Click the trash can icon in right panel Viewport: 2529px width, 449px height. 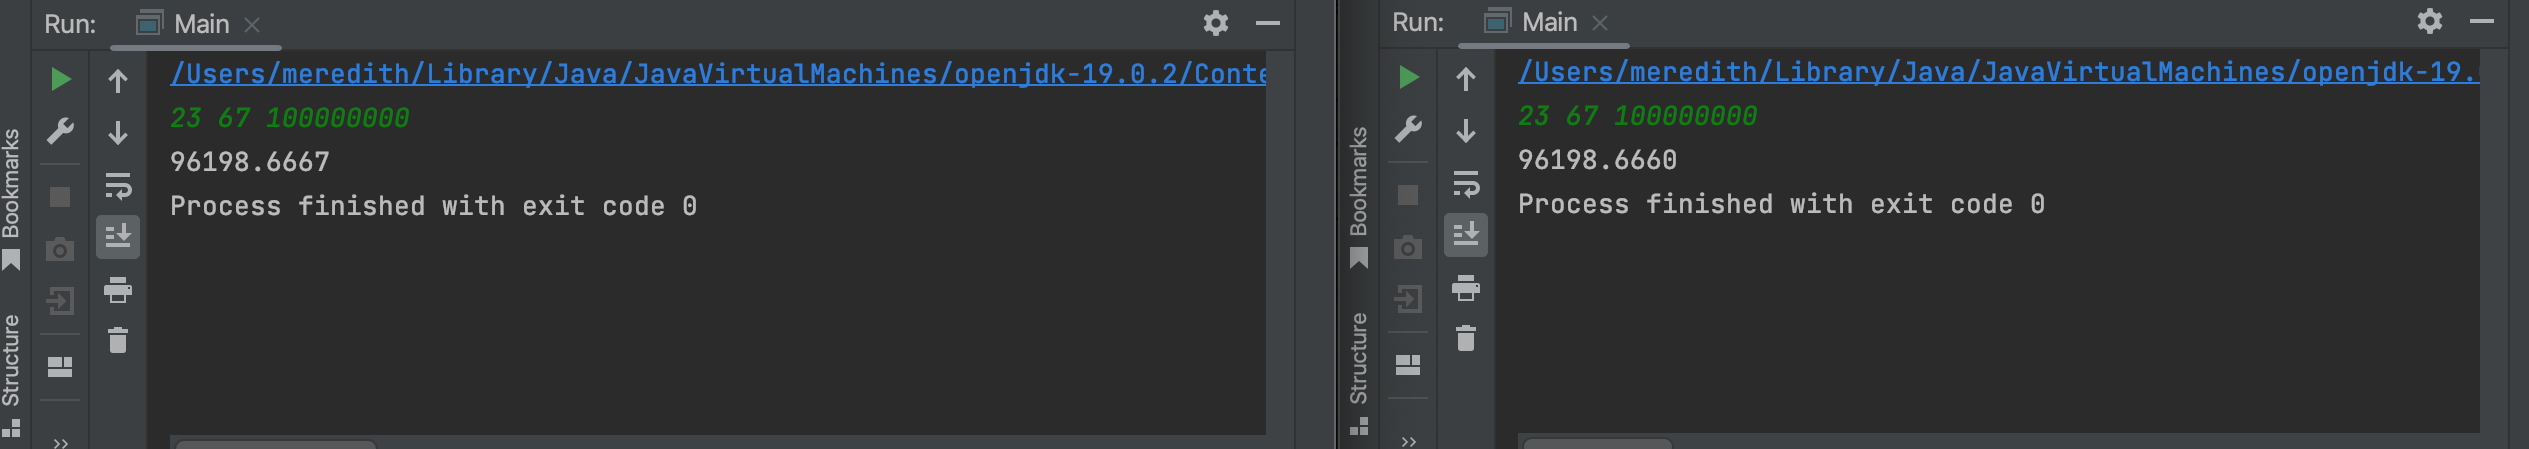(1466, 338)
